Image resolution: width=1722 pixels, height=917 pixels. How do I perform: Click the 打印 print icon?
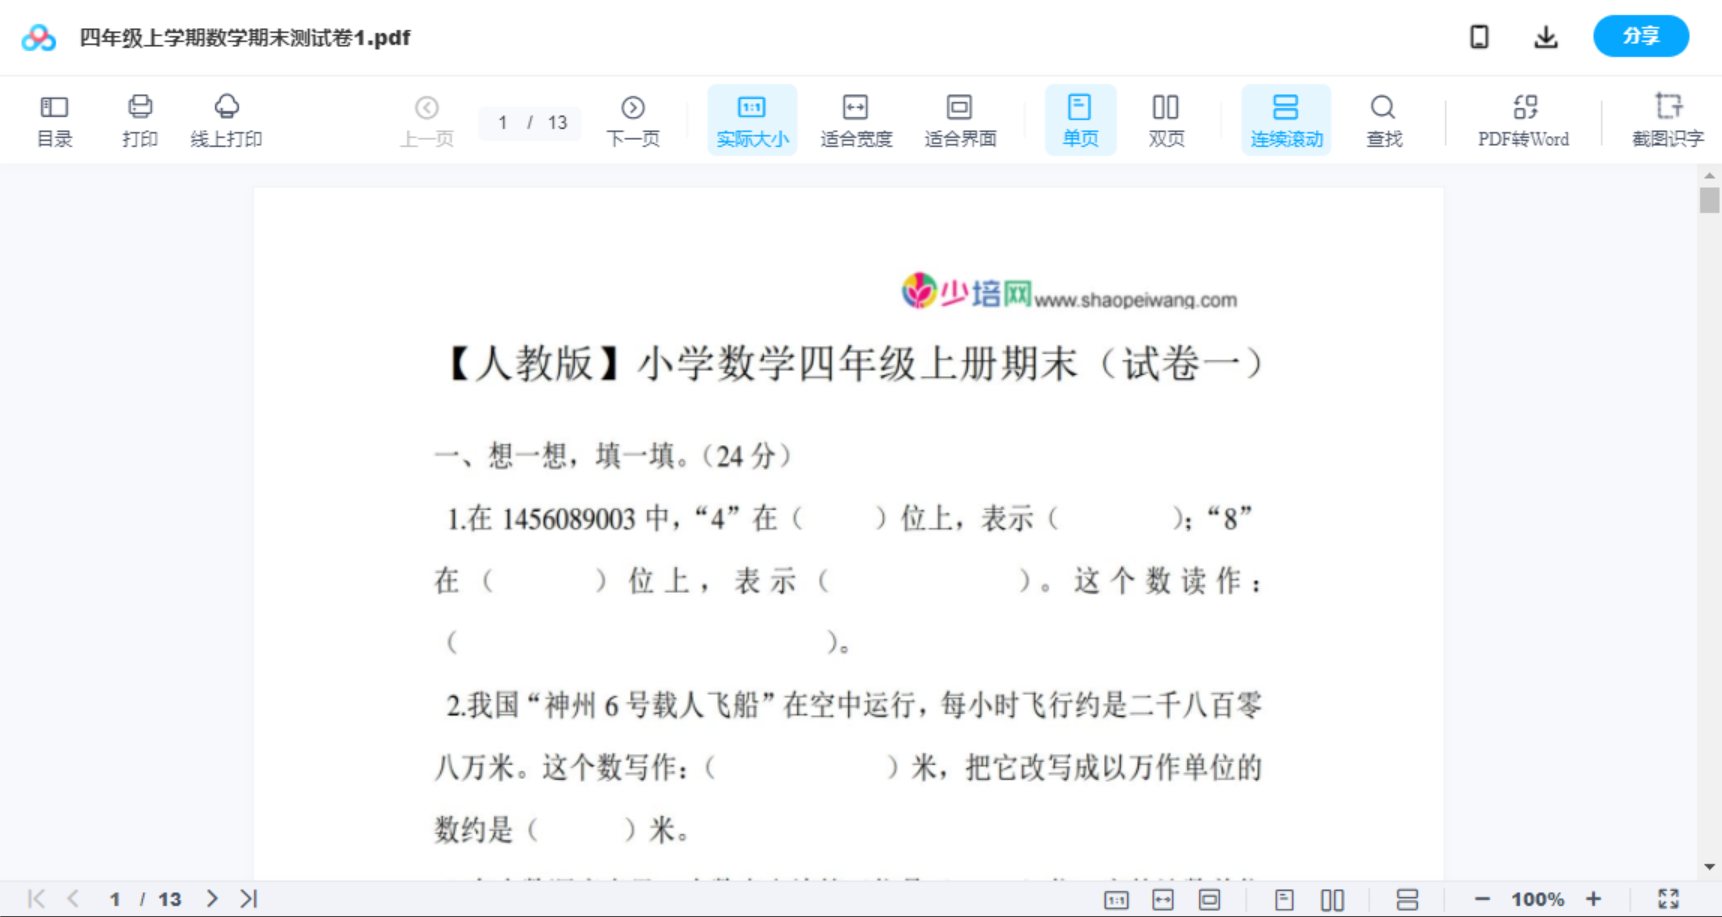pyautogui.click(x=139, y=119)
